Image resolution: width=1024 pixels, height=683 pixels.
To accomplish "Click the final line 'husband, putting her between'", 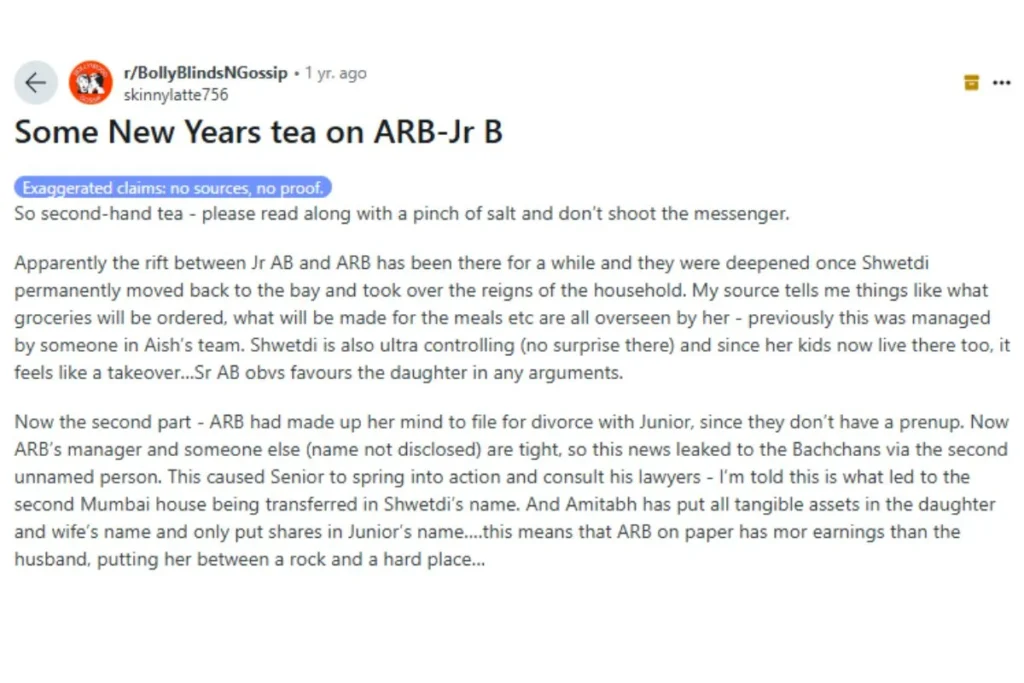I will coord(249,559).
